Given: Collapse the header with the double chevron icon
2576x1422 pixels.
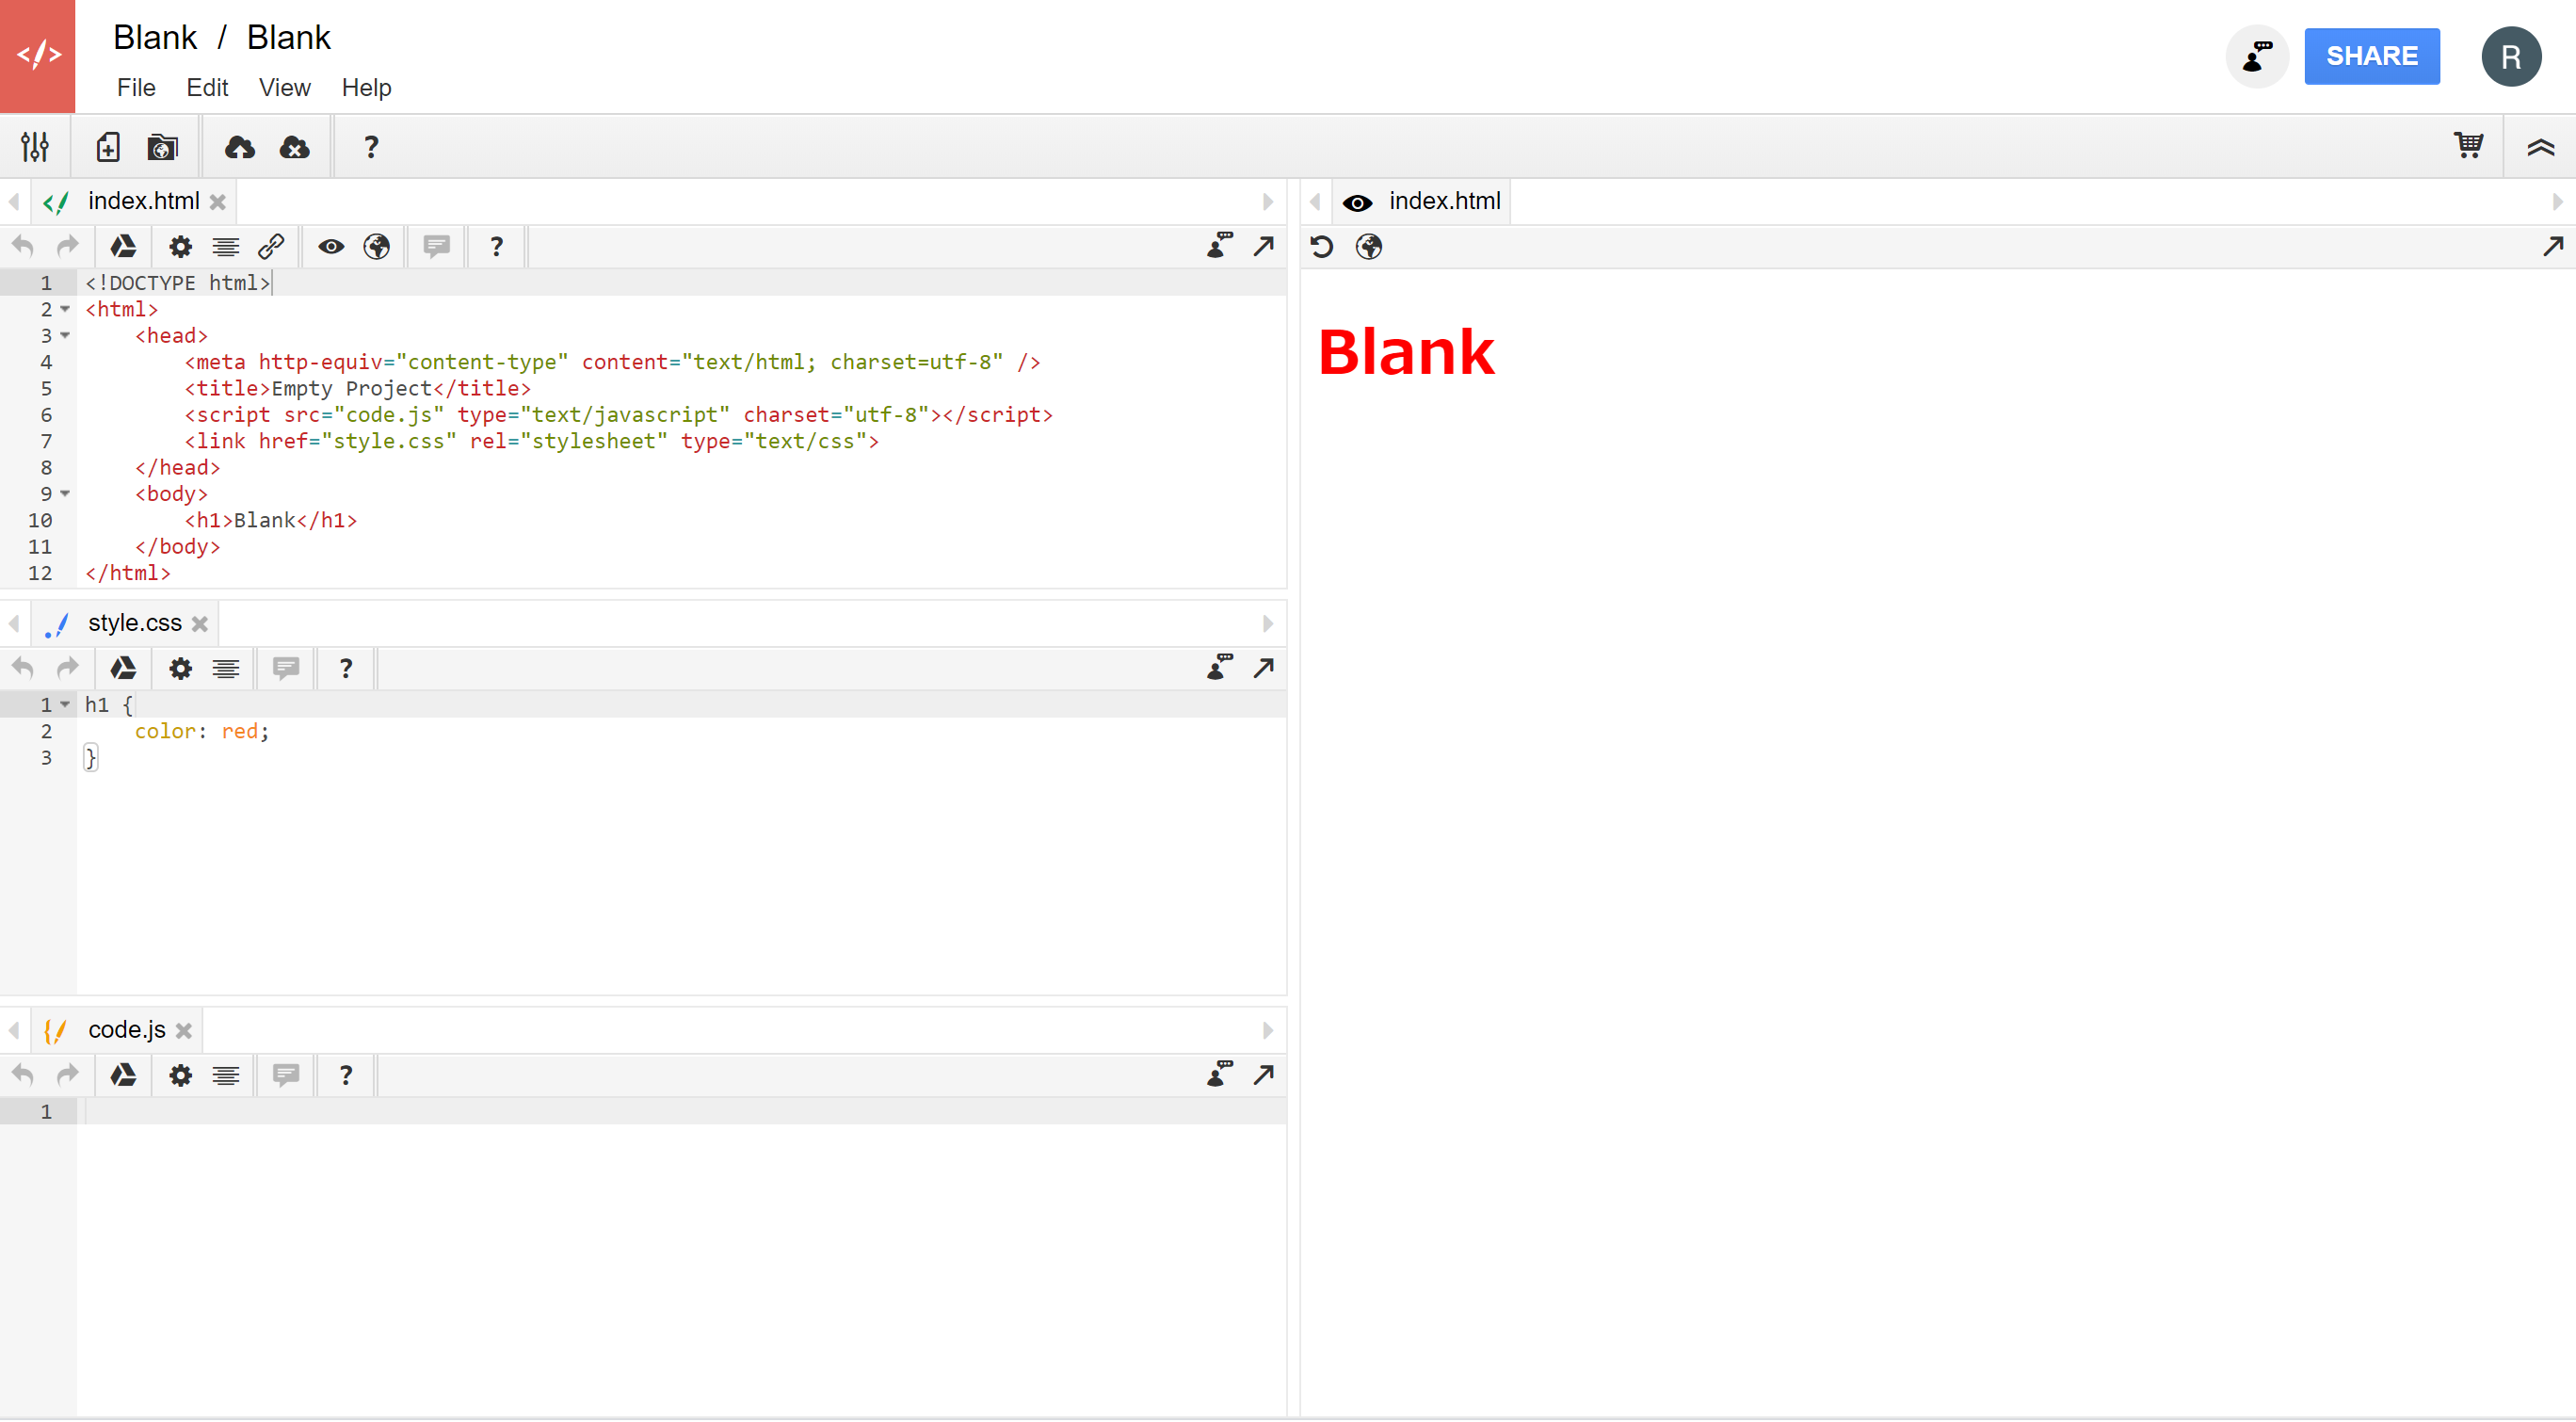Looking at the screenshot, I should (2540, 148).
